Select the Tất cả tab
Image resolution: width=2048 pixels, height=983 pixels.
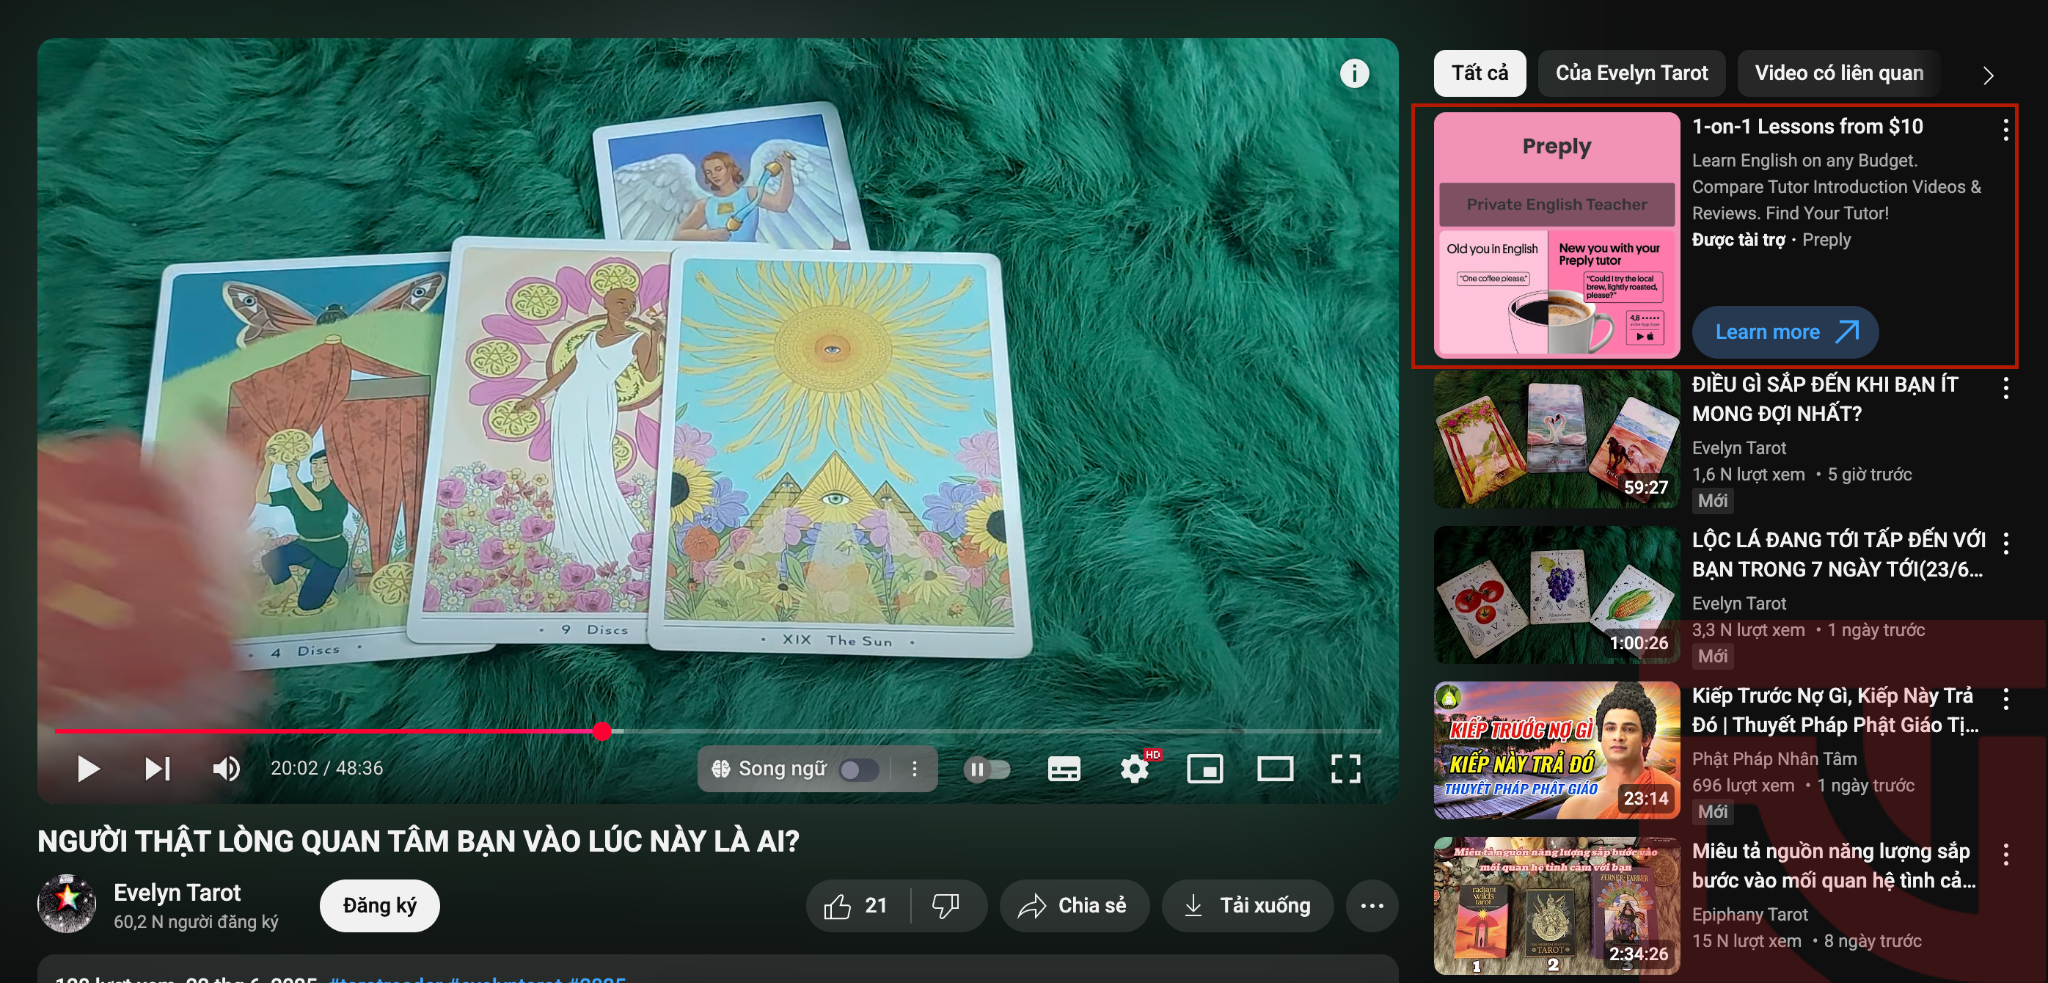[x=1480, y=73]
